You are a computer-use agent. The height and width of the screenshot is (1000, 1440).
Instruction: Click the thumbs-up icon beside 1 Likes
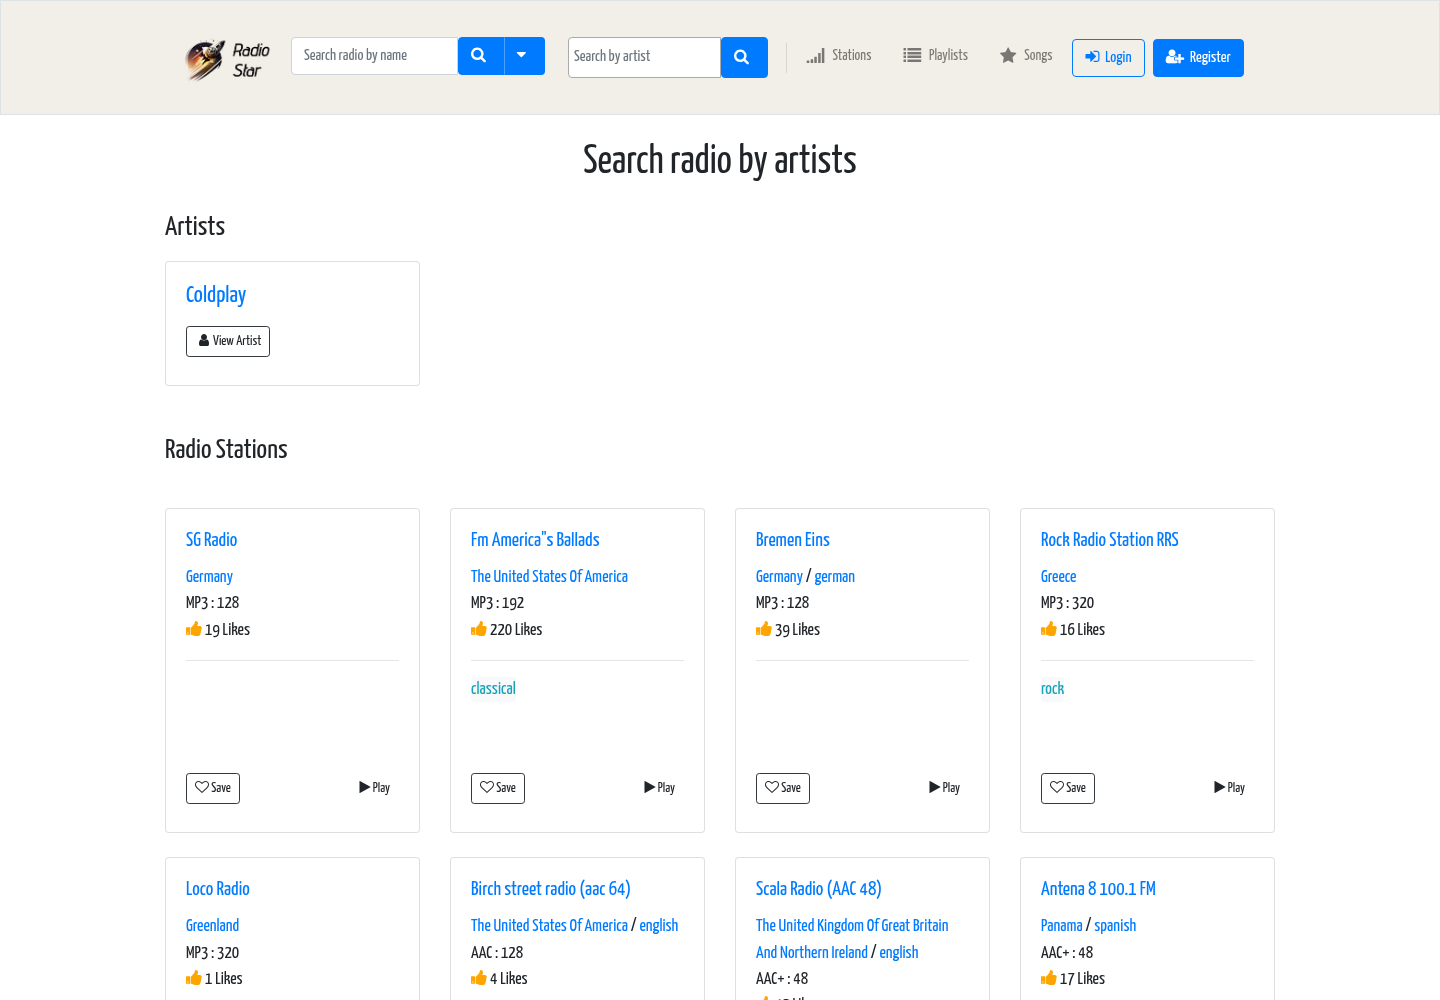tap(194, 977)
